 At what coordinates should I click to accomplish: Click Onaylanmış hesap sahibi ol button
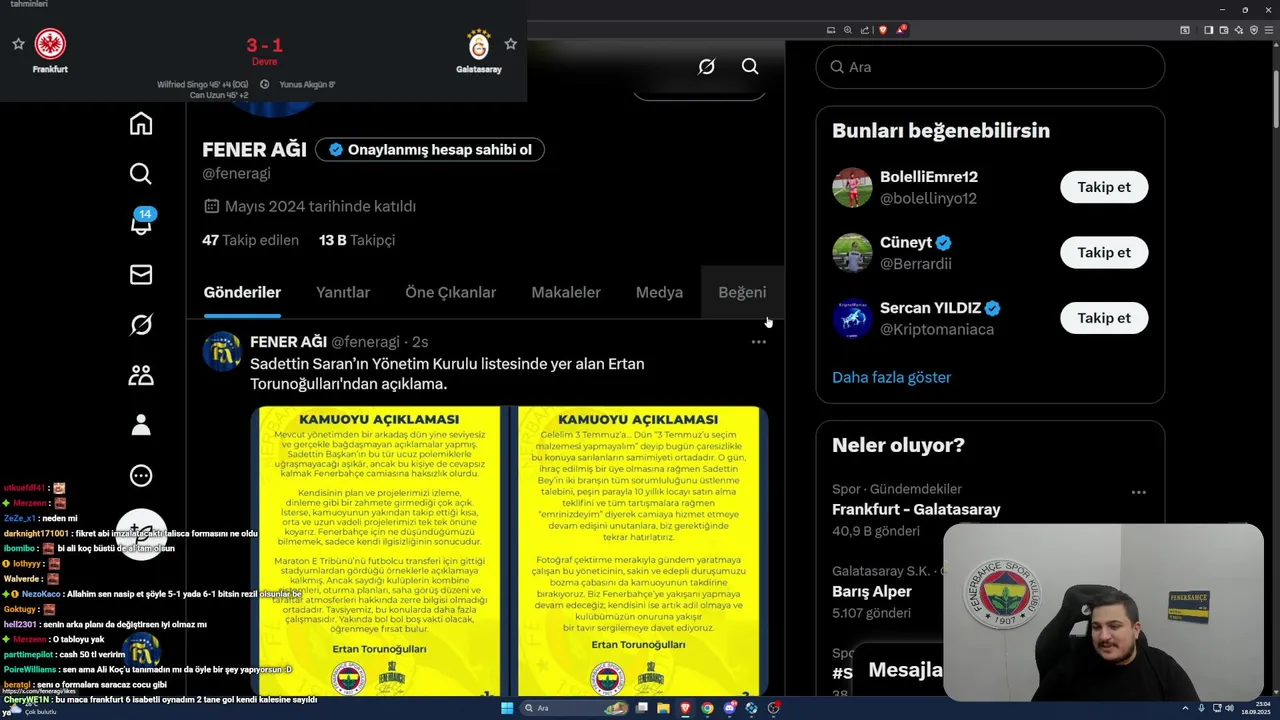click(x=430, y=150)
